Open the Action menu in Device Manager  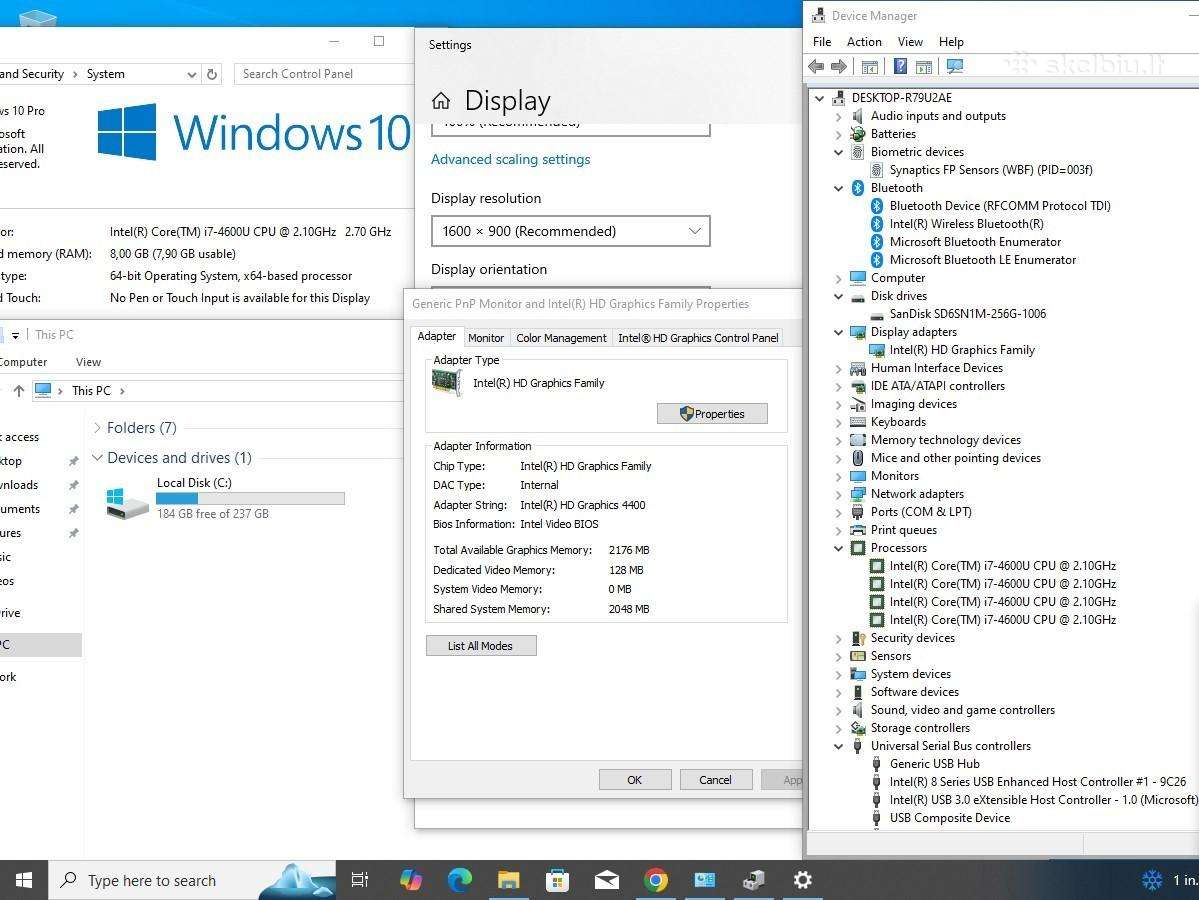pos(864,42)
